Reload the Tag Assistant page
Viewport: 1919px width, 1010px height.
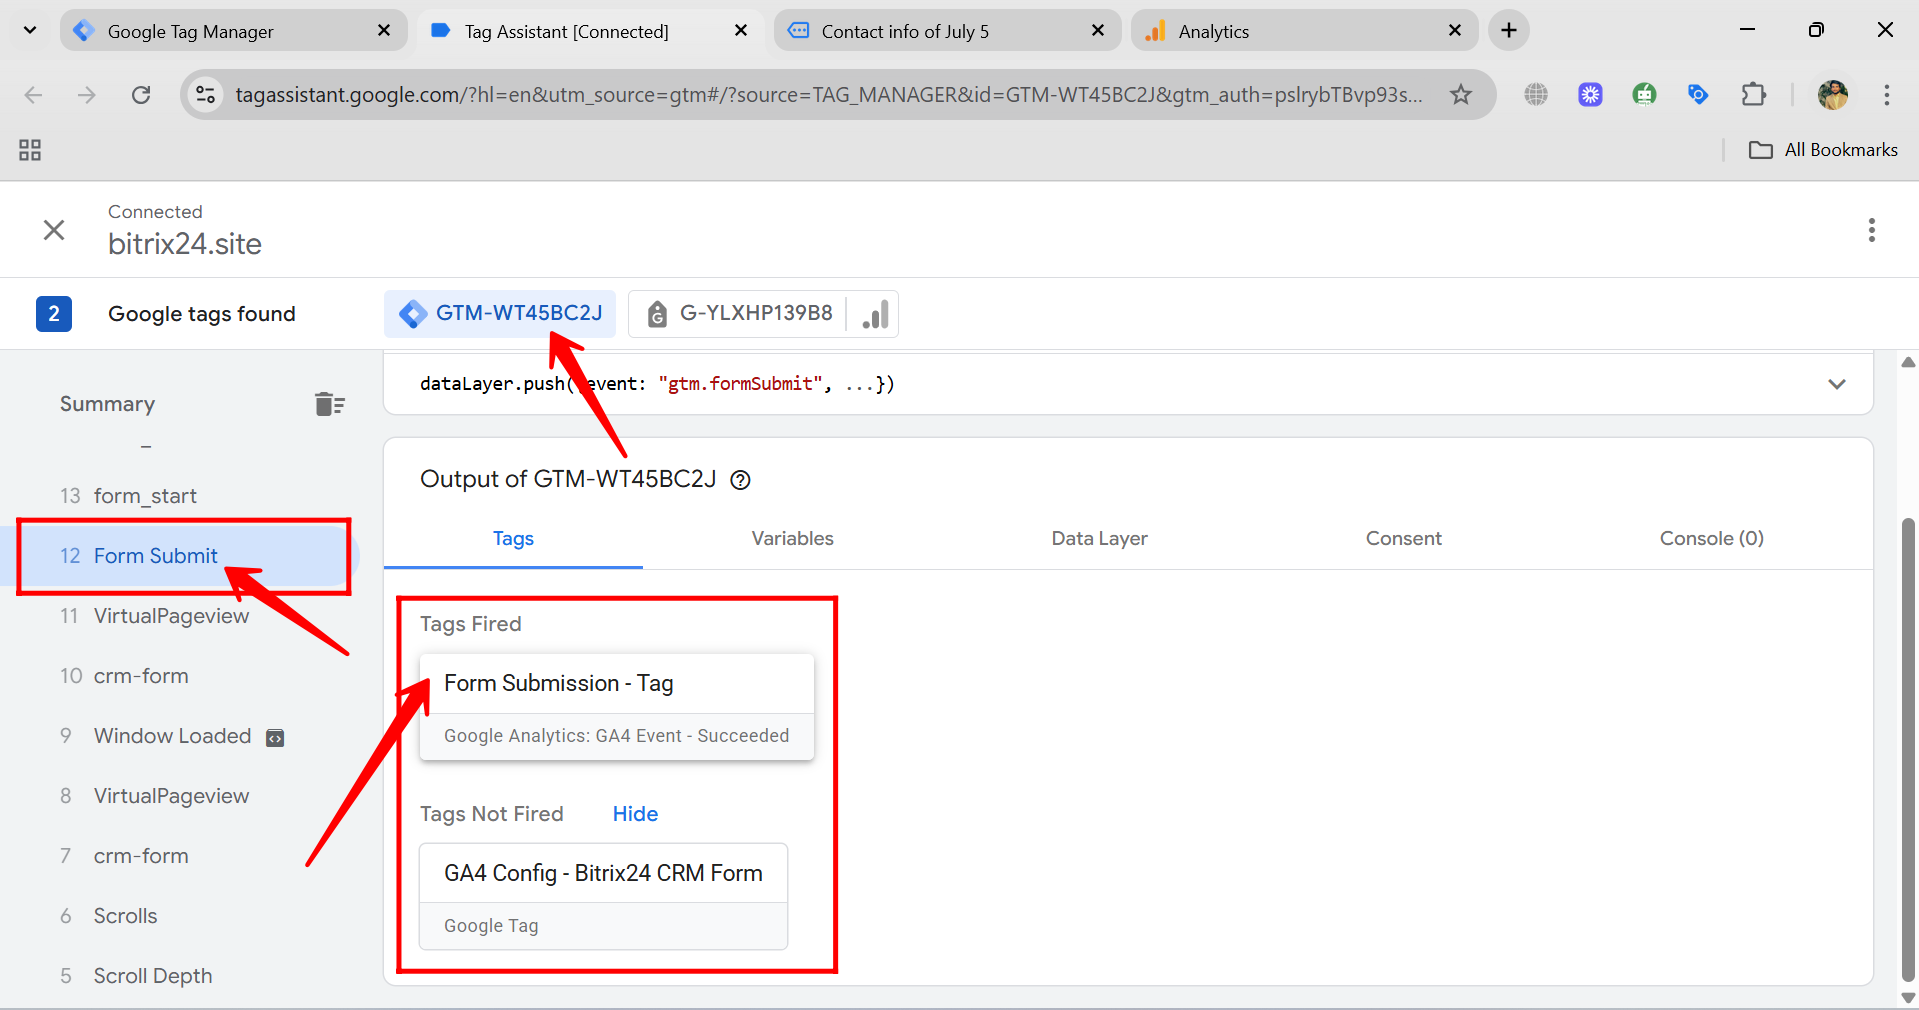pos(141,95)
